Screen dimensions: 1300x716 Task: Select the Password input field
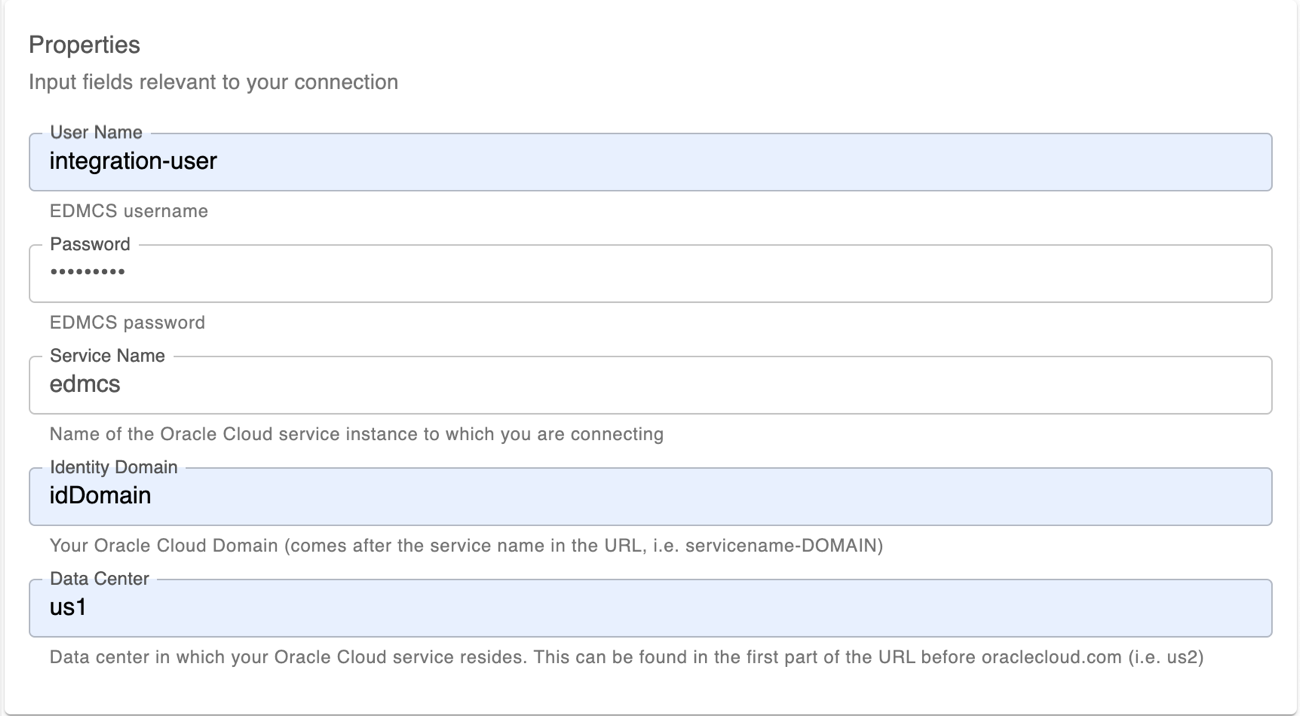tap(650, 273)
